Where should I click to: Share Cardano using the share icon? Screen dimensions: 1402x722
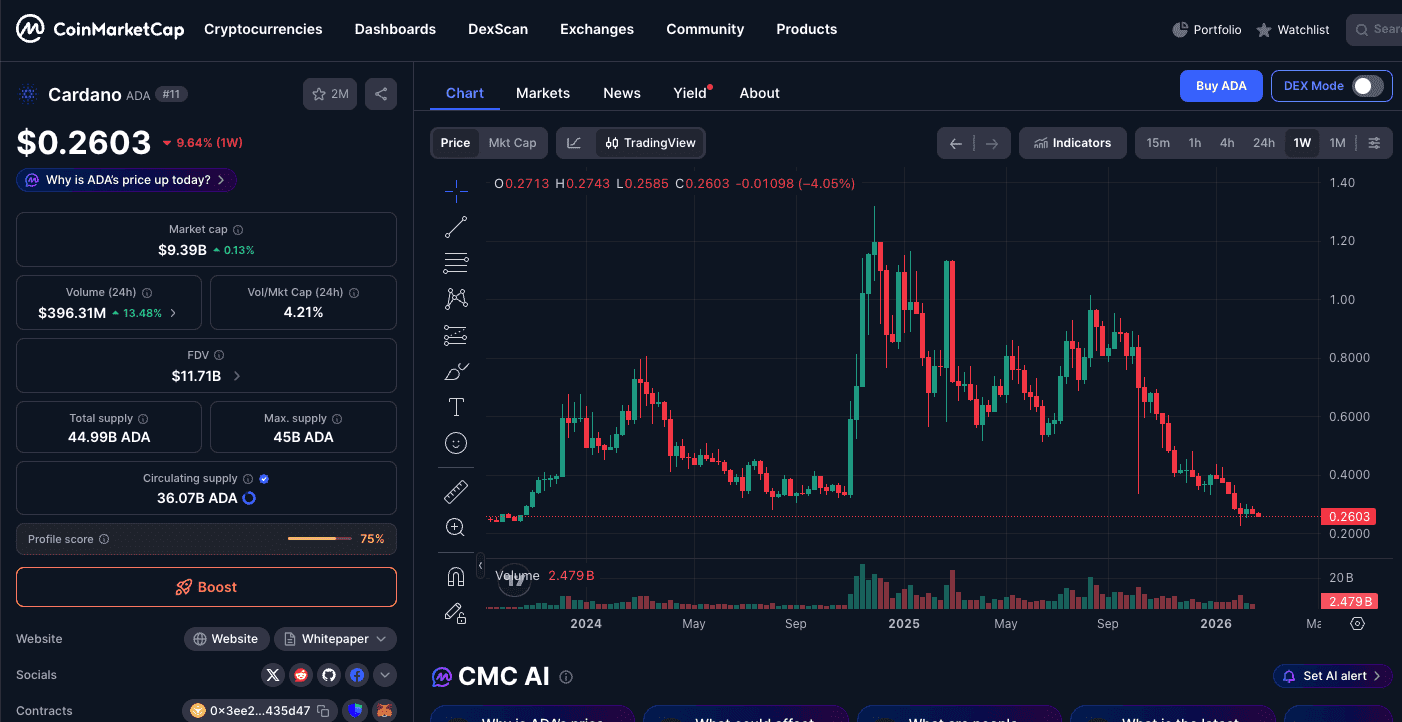[x=381, y=94]
